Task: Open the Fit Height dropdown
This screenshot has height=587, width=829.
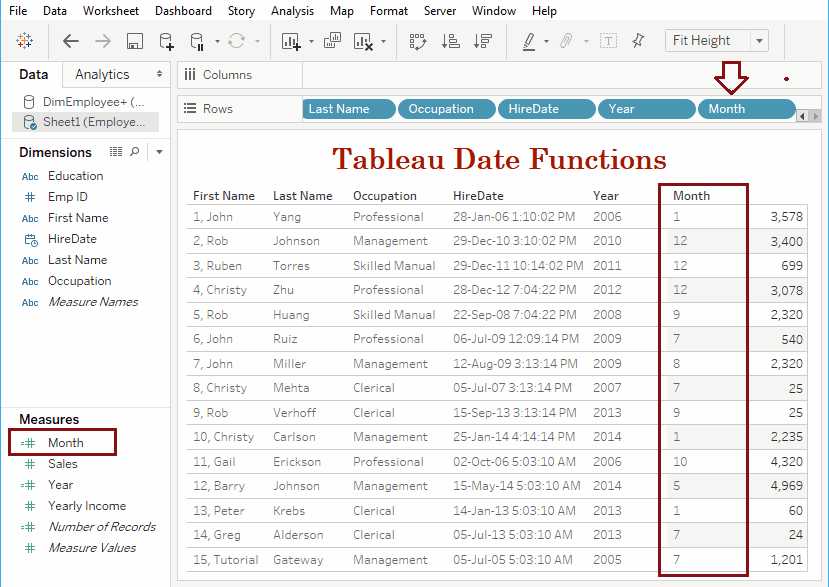Action: (759, 40)
